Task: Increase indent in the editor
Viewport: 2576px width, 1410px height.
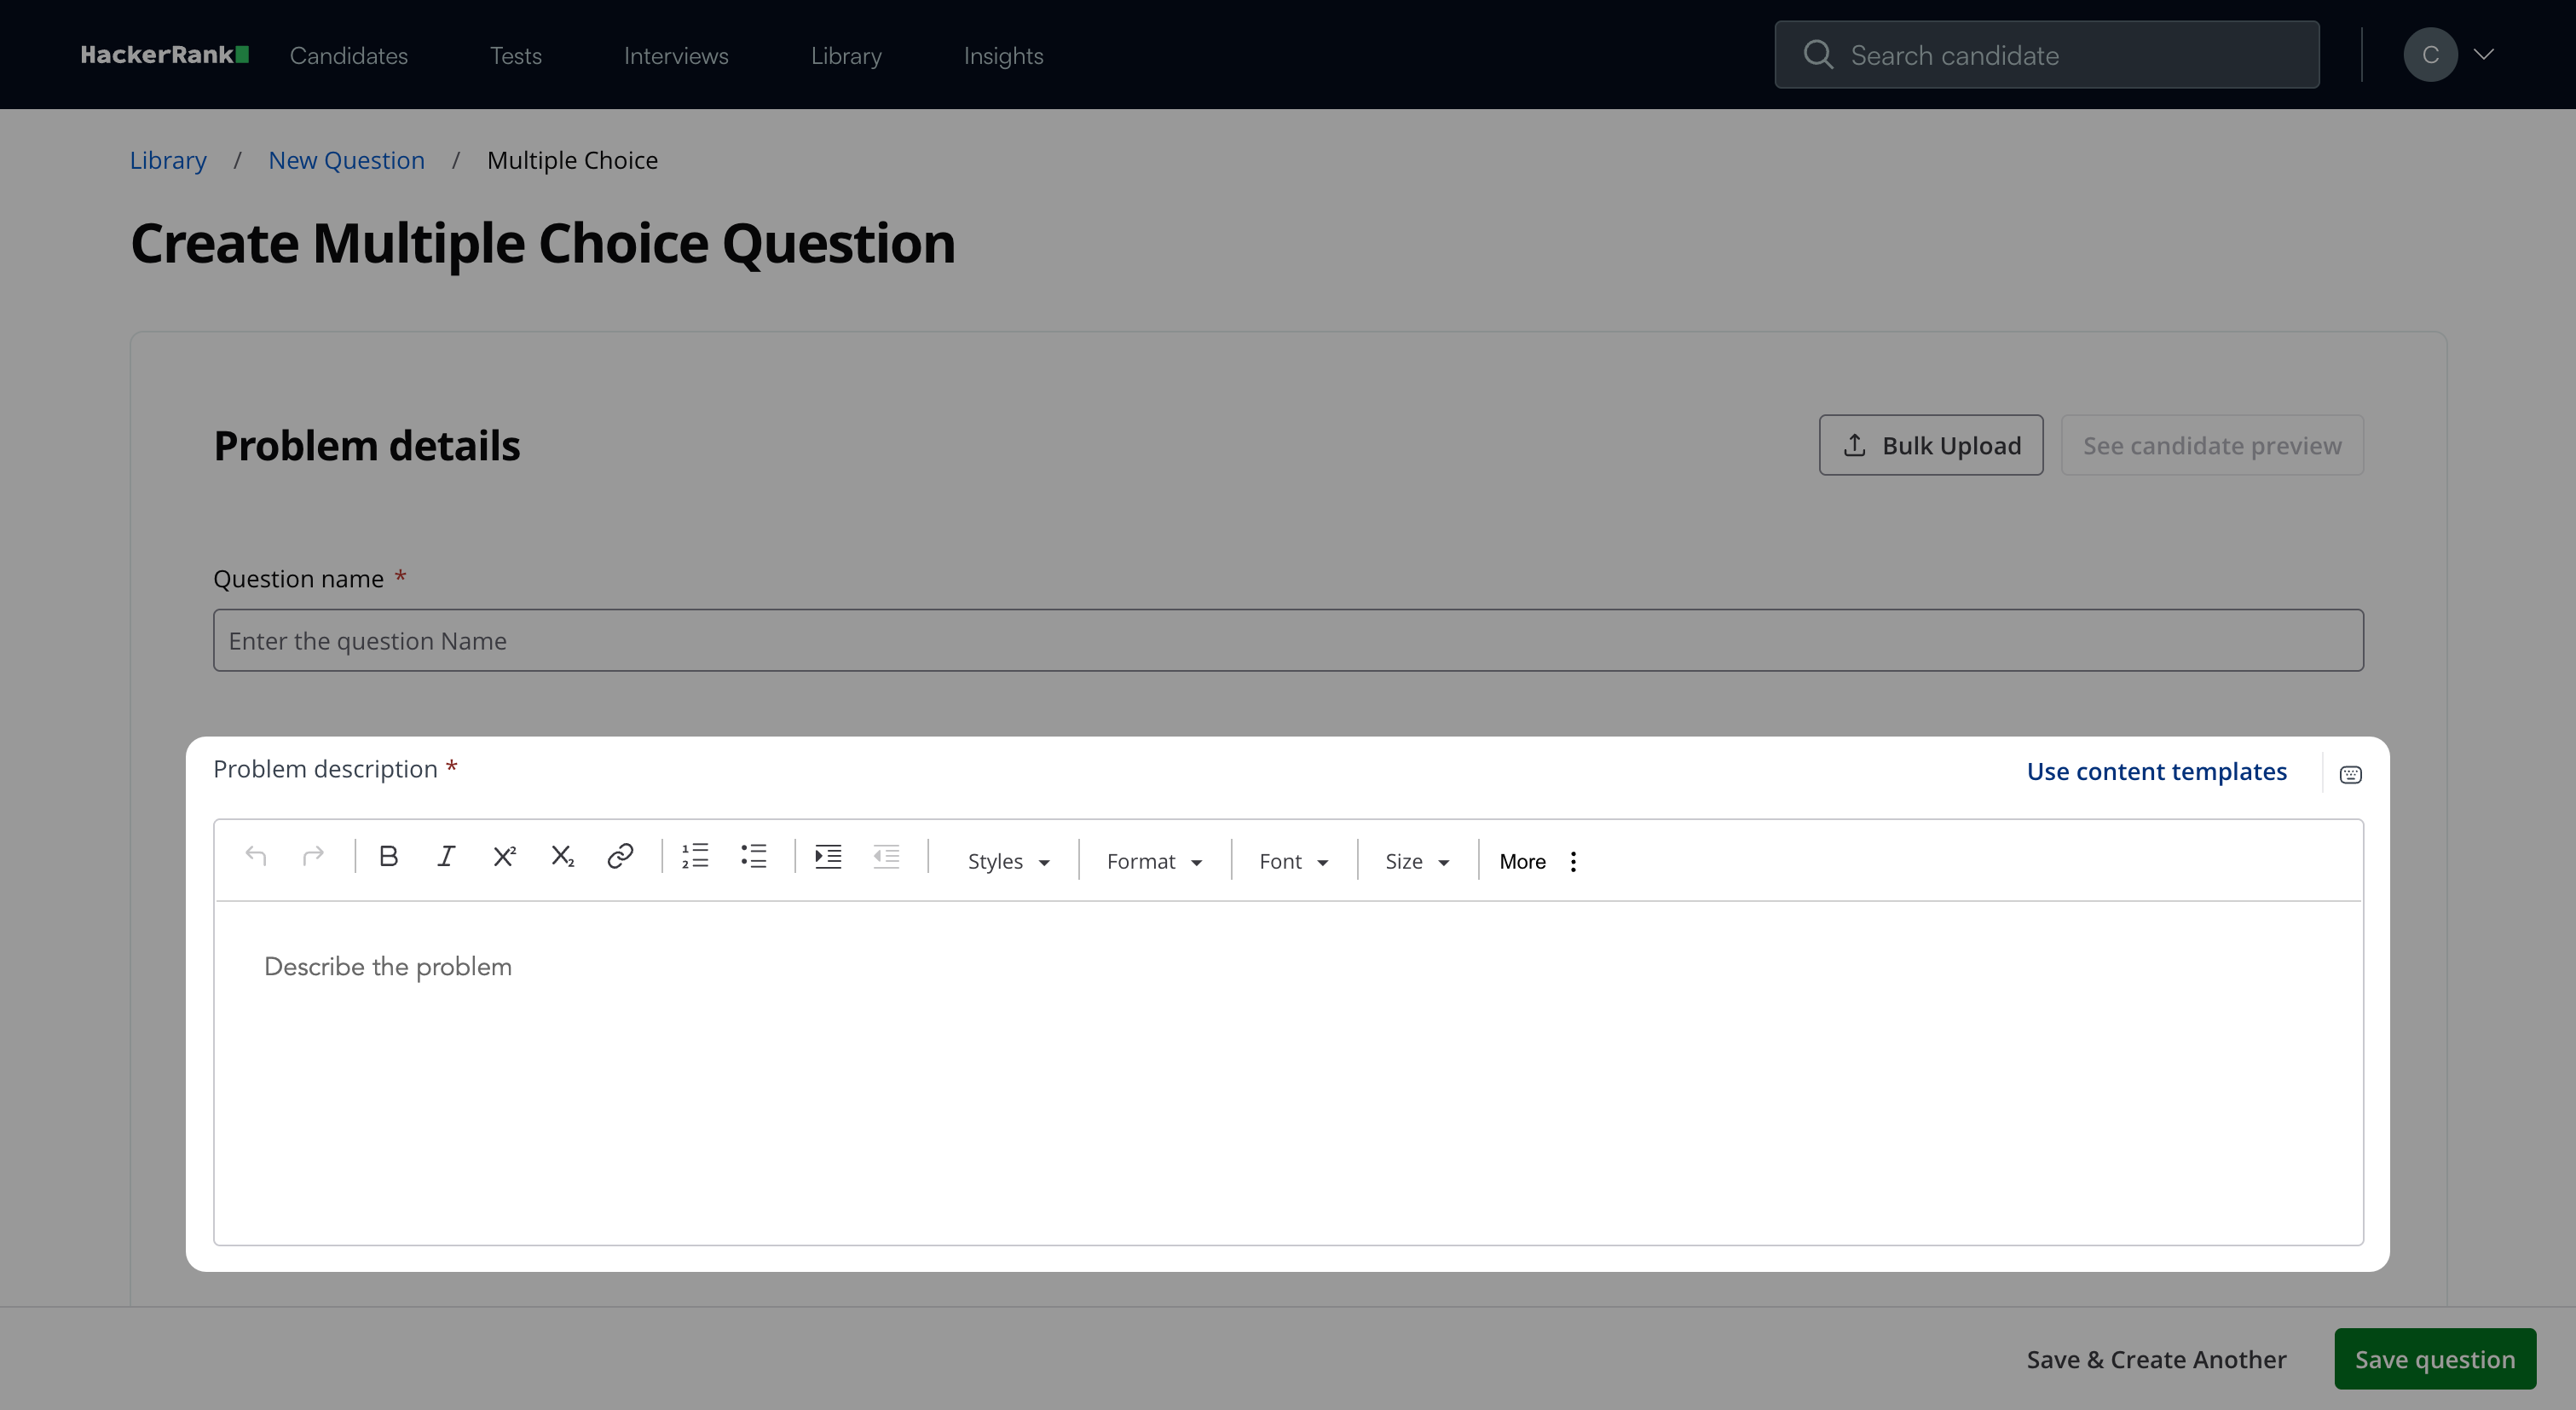Action: 828,857
